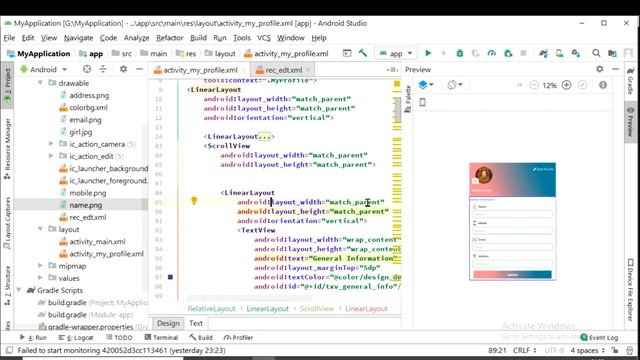Collapse the layout folder
This screenshot has height=360, width=640.
(x=40, y=229)
